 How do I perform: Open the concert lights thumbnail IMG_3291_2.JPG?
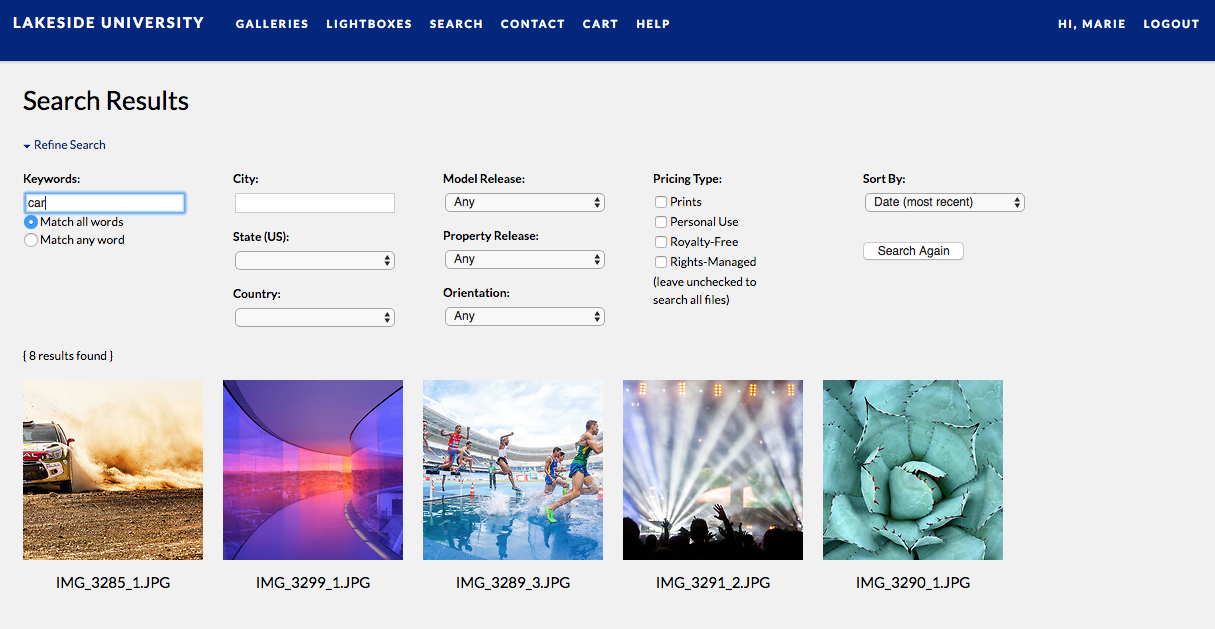(713, 470)
